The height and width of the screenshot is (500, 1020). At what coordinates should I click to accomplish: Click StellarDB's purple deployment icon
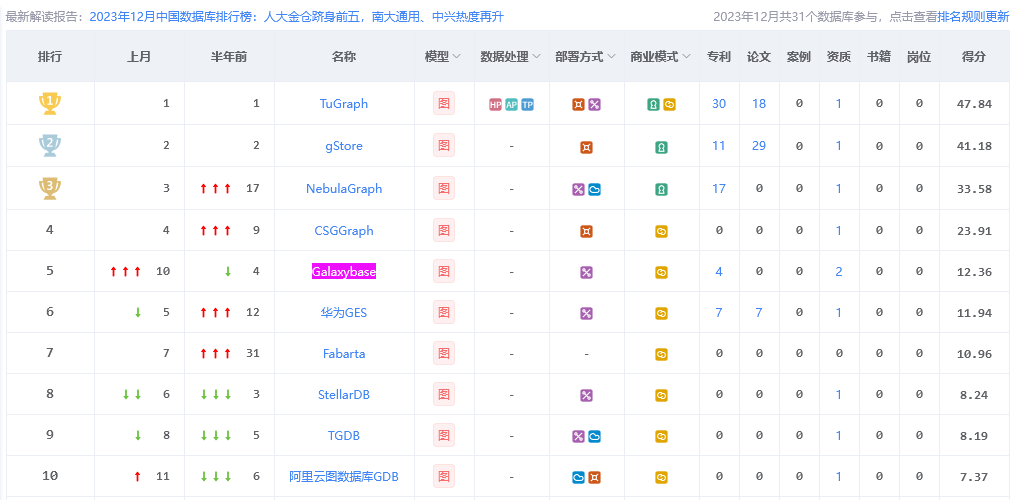(586, 395)
